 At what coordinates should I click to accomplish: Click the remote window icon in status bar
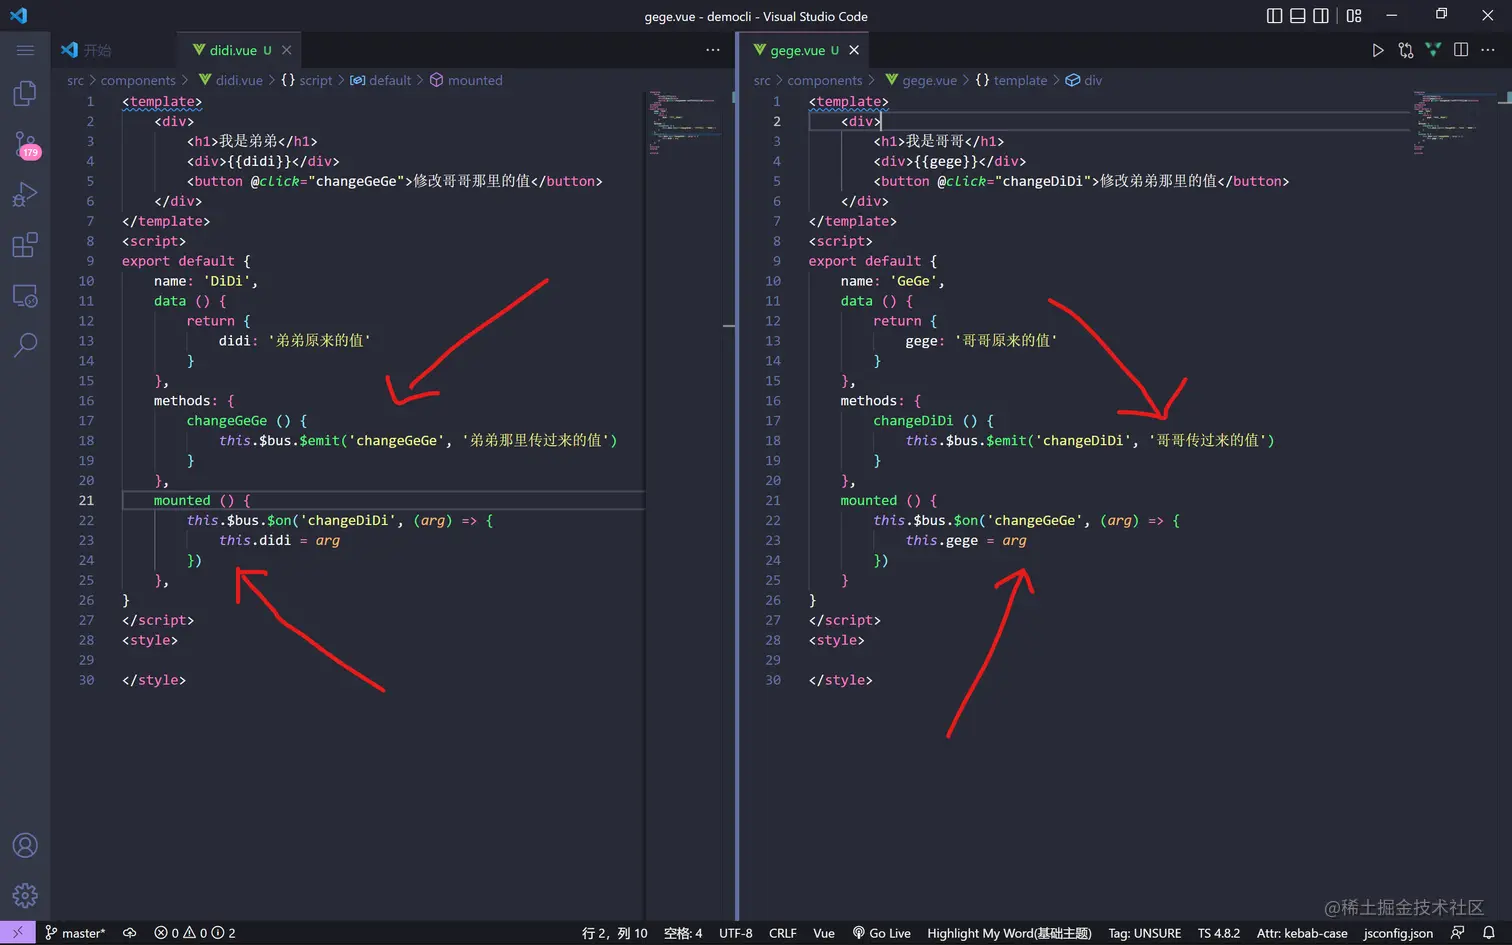(x=17, y=933)
